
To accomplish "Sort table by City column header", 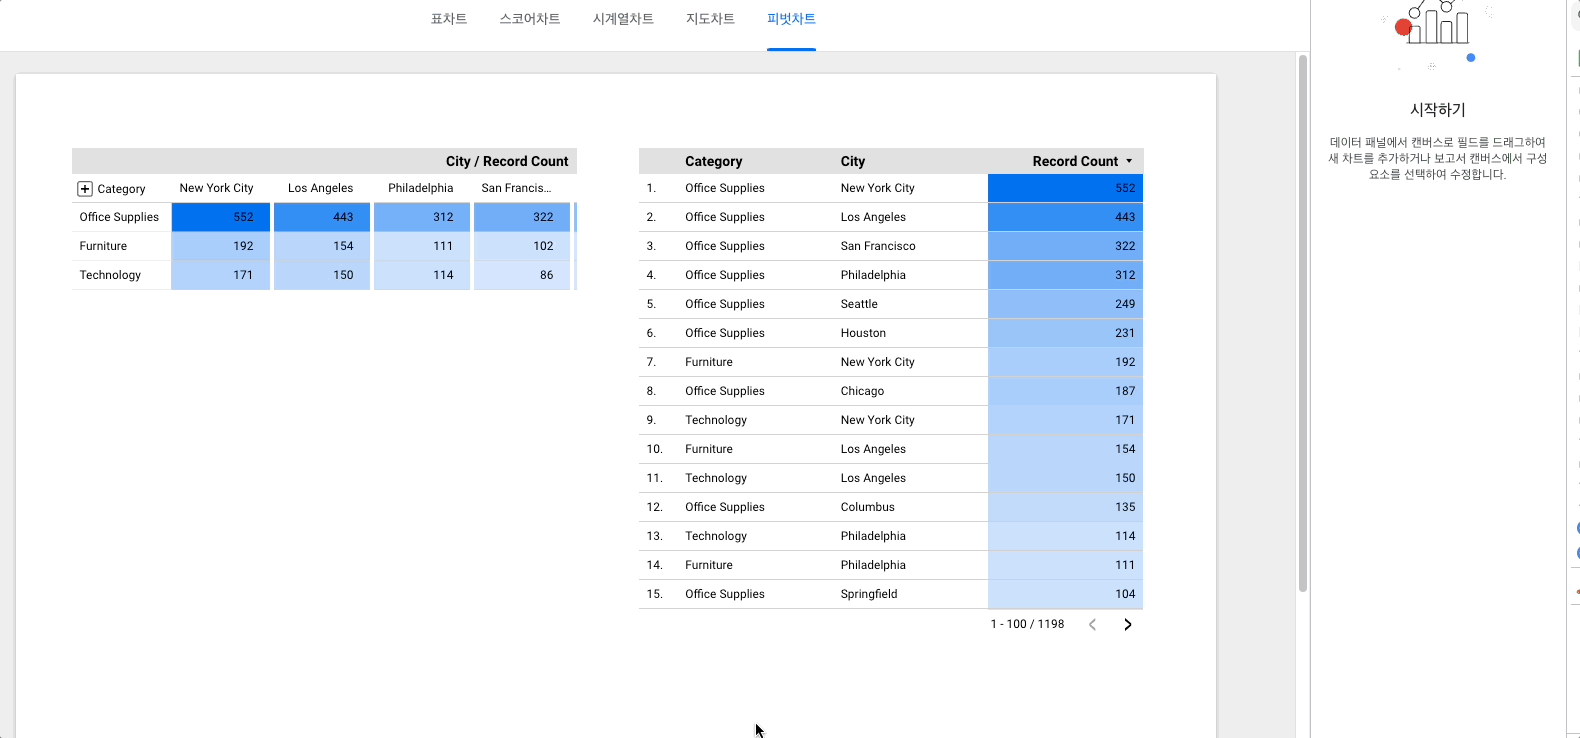I will click(853, 161).
